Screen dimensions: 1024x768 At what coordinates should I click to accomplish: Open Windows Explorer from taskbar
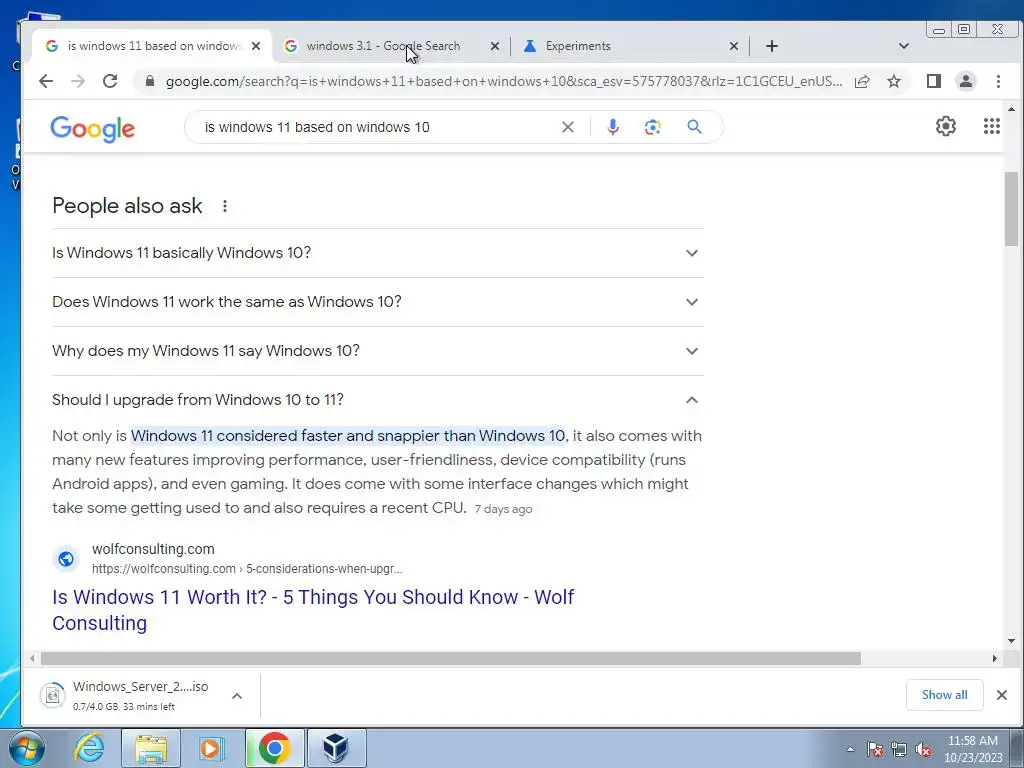pos(151,748)
